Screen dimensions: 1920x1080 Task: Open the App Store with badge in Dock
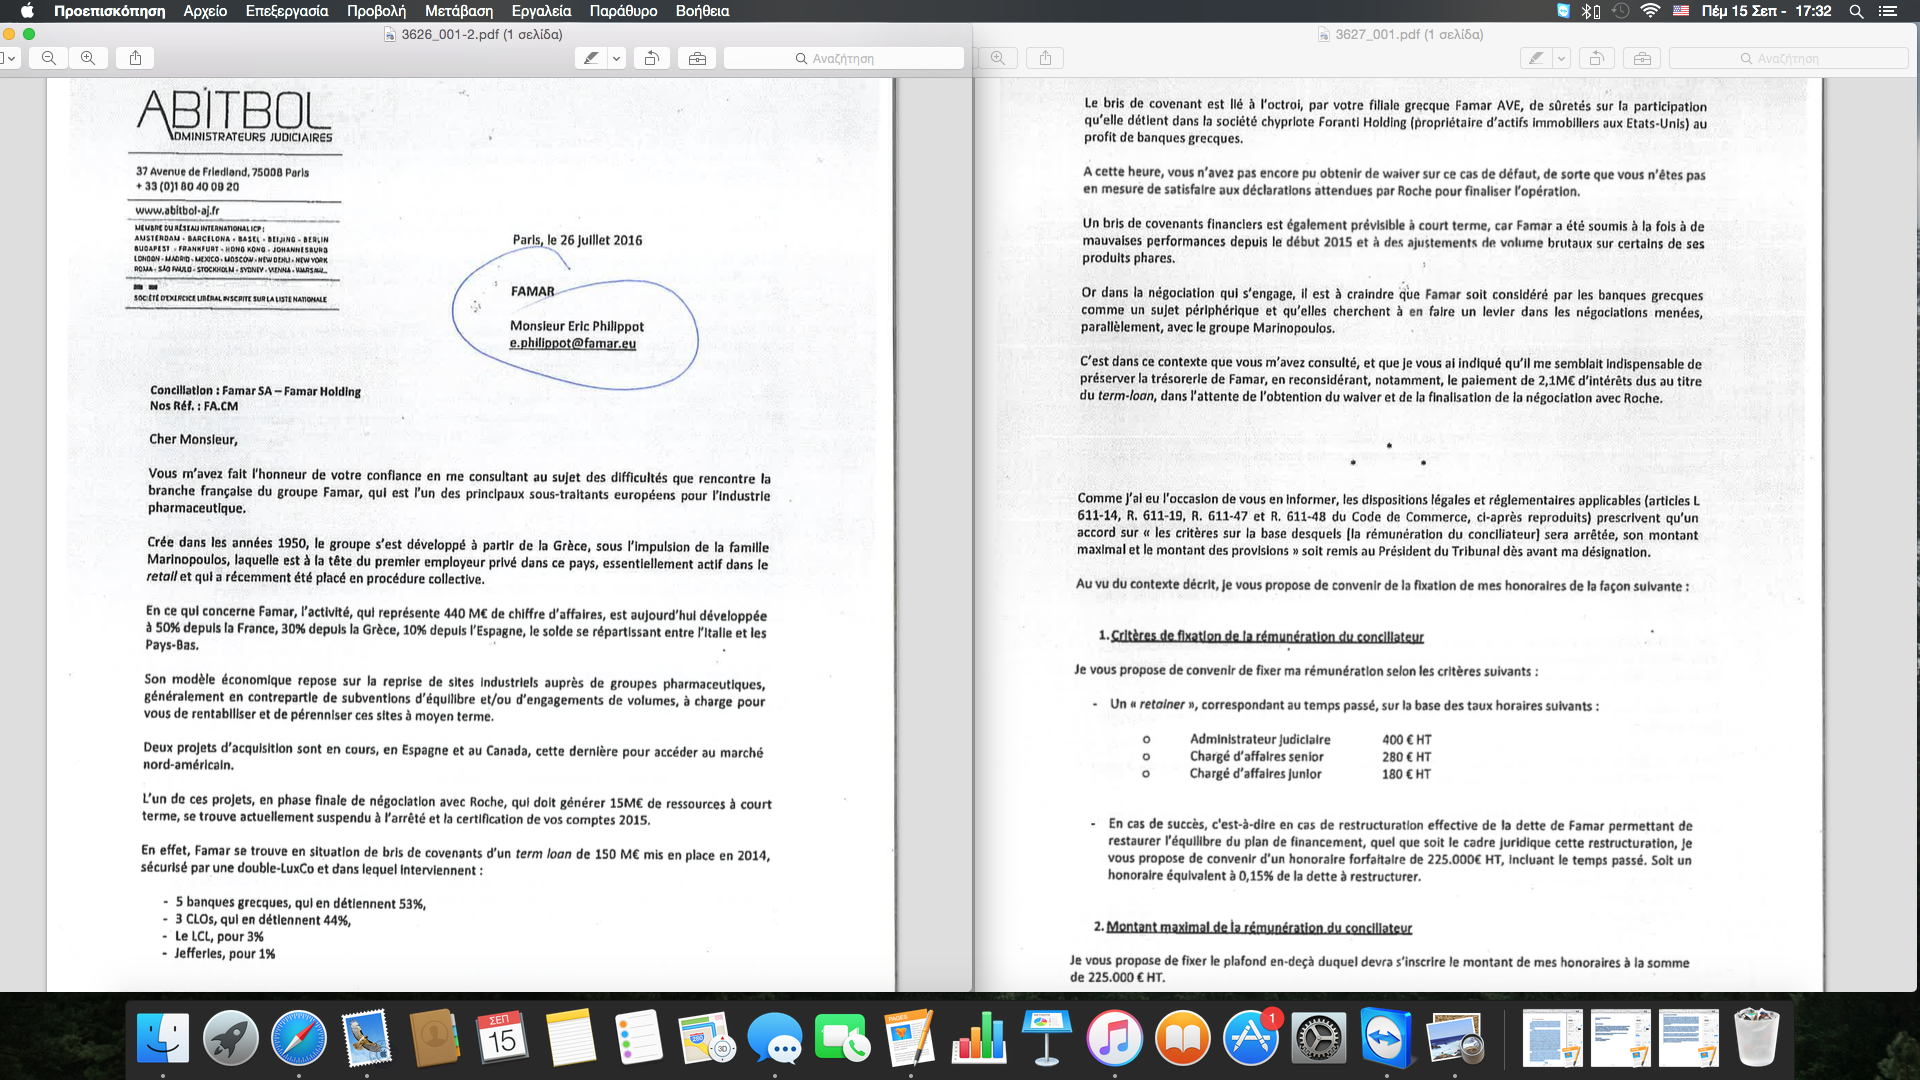pos(1250,1038)
